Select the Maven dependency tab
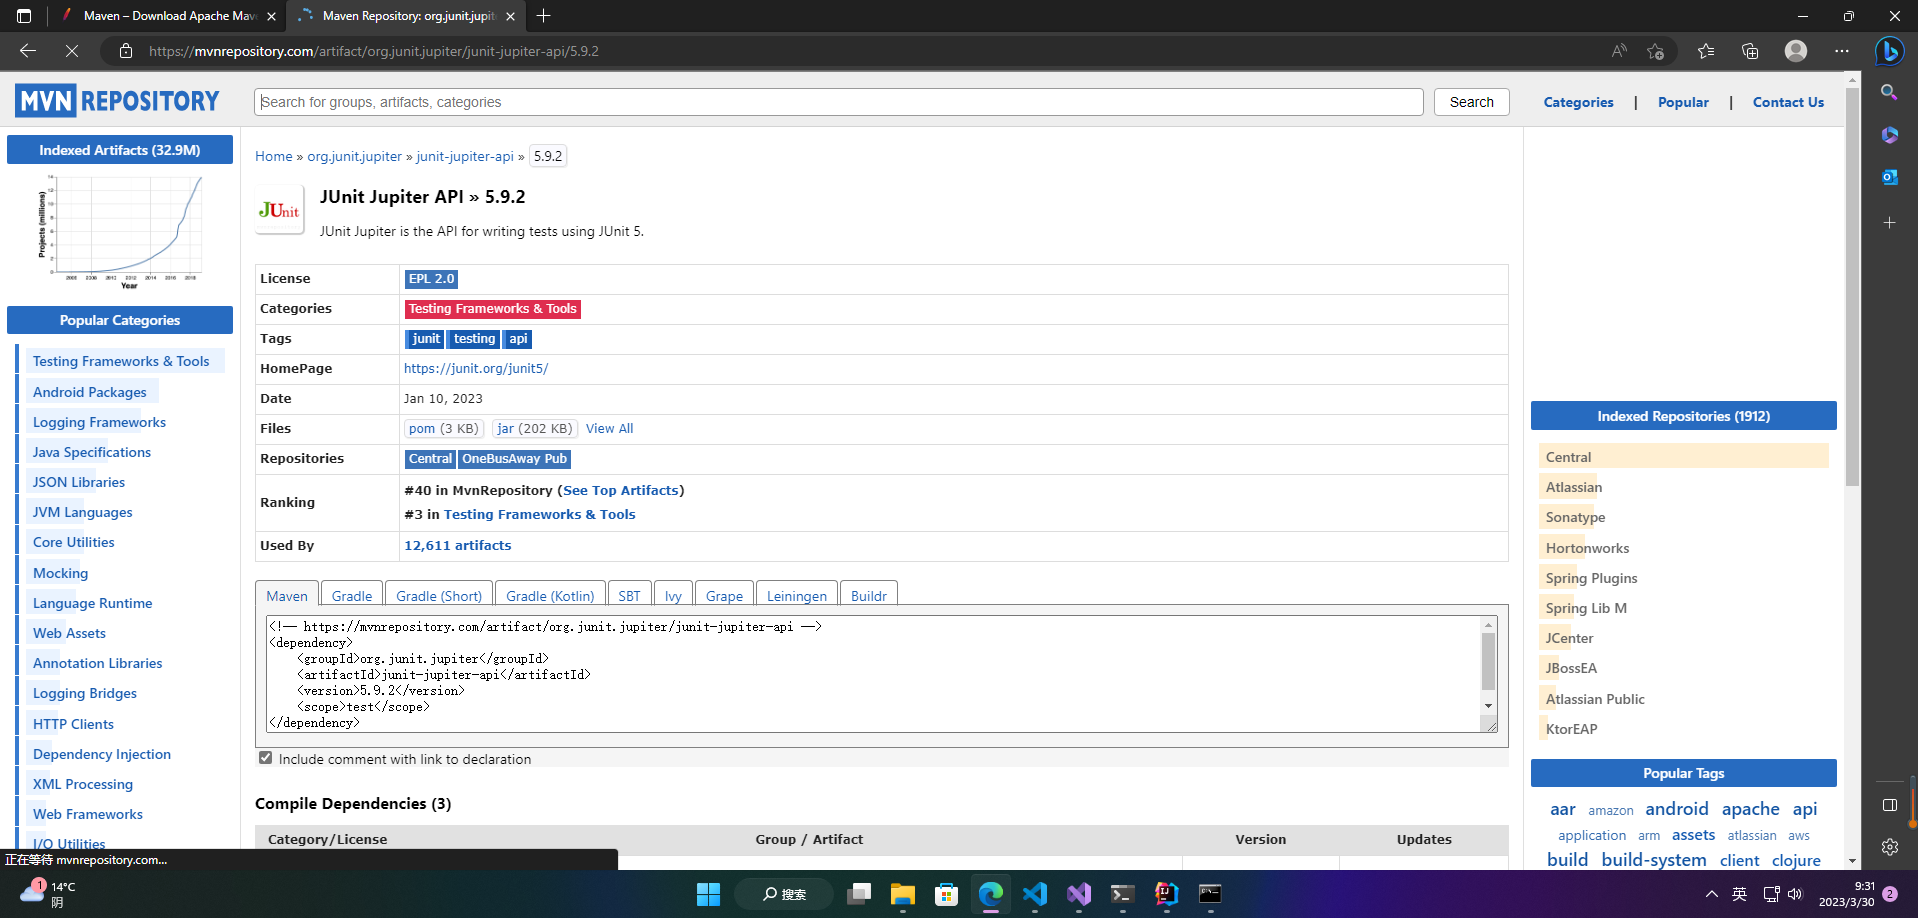The width and height of the screenshot is (1918, 918). [x=287, y=595]
